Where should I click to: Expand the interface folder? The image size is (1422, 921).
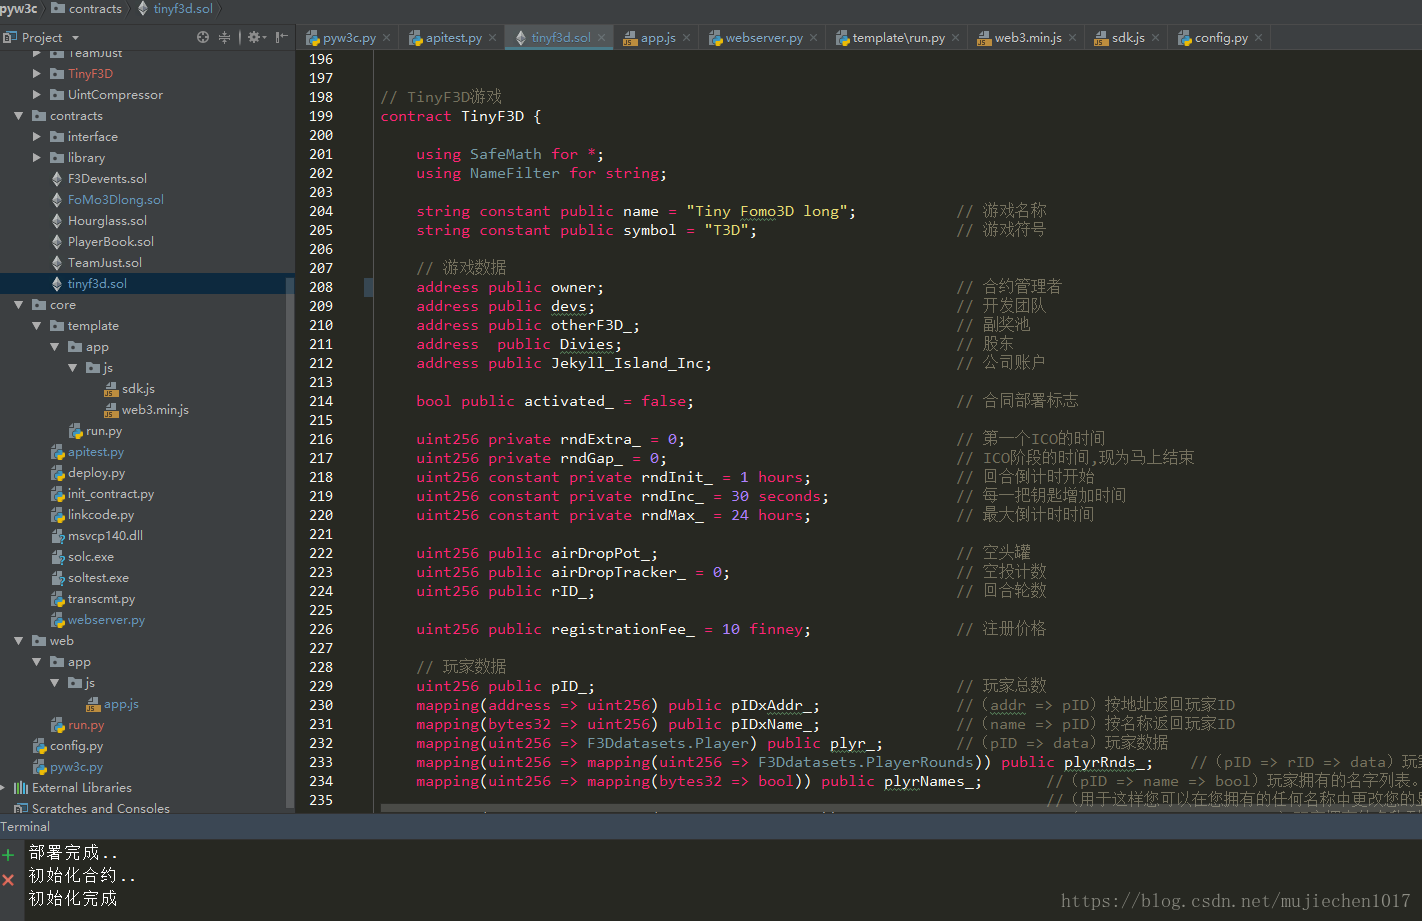pos(37,137)
